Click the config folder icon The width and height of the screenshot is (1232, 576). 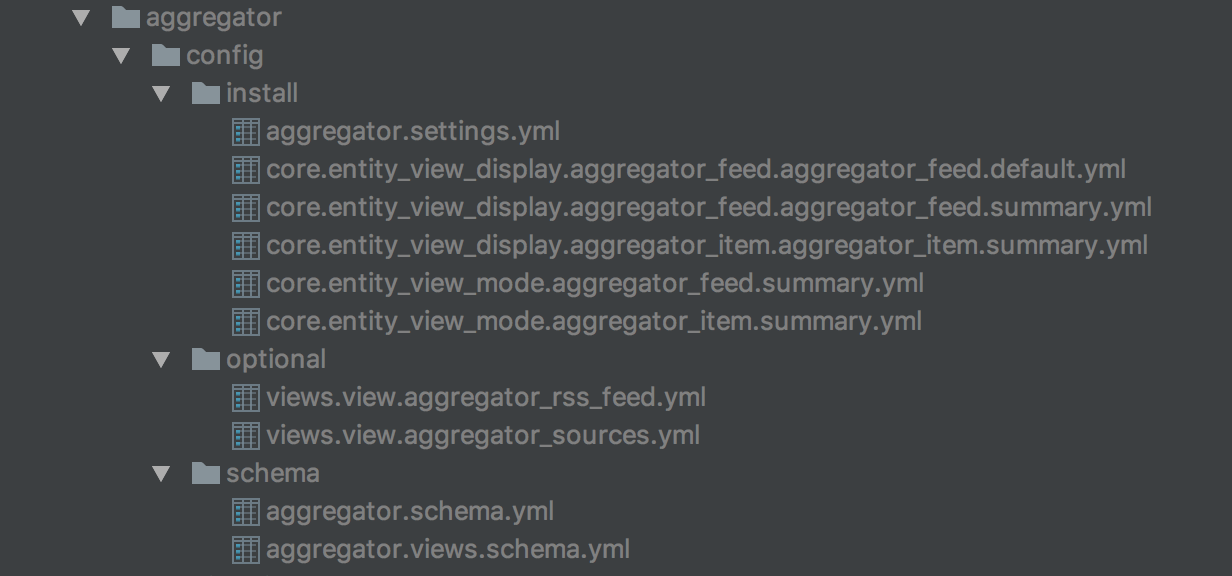(x=166, y=55)
